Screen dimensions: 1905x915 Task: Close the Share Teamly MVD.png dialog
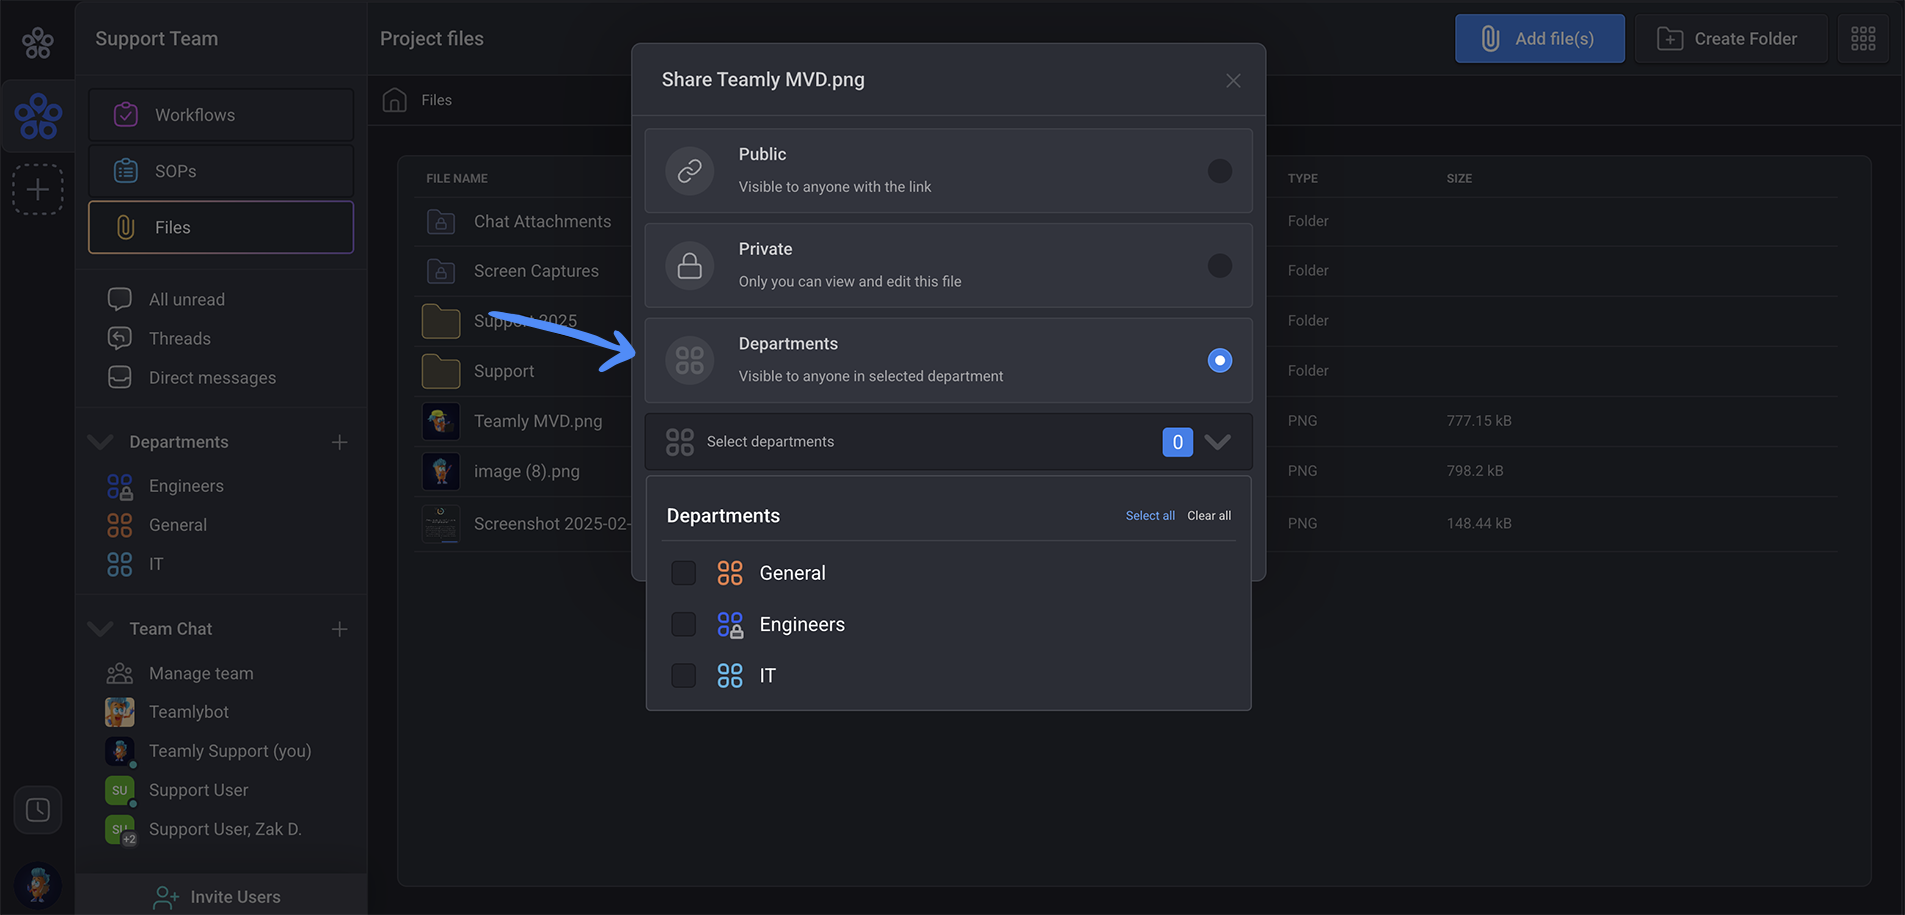click(x=1233, y=80)
